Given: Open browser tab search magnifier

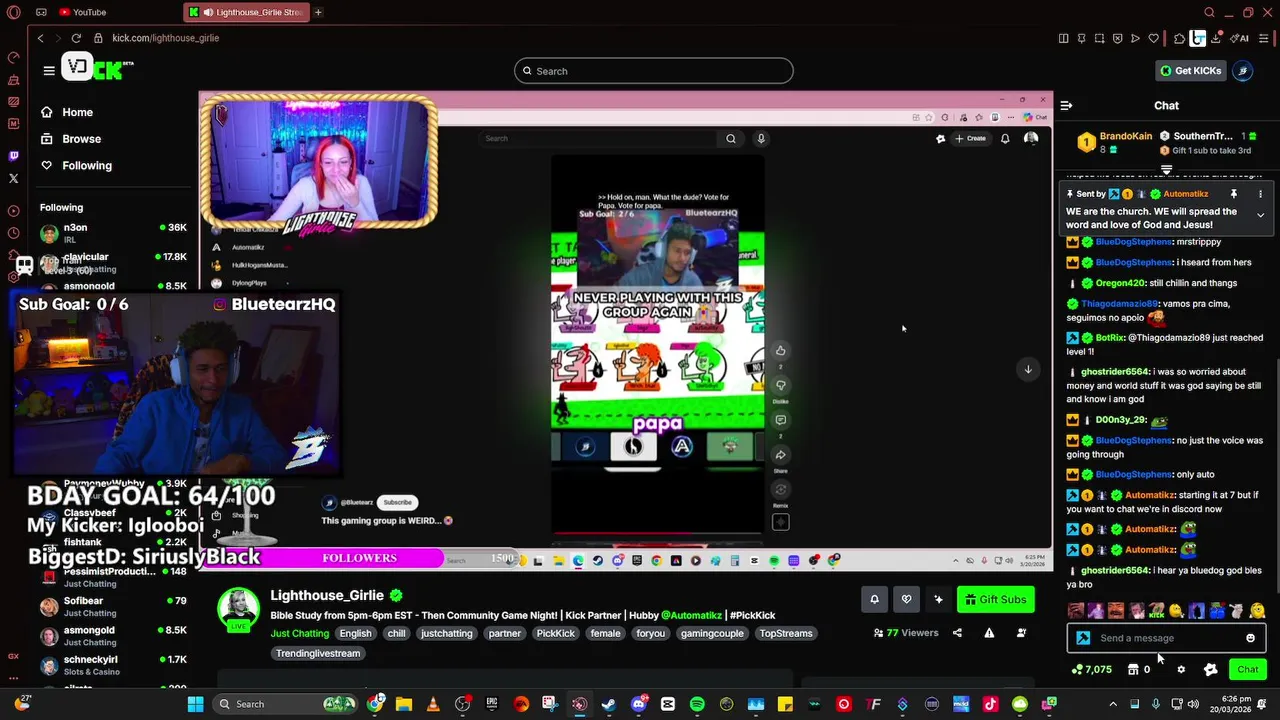Looking at the screenshot, I should [1209, 12].
